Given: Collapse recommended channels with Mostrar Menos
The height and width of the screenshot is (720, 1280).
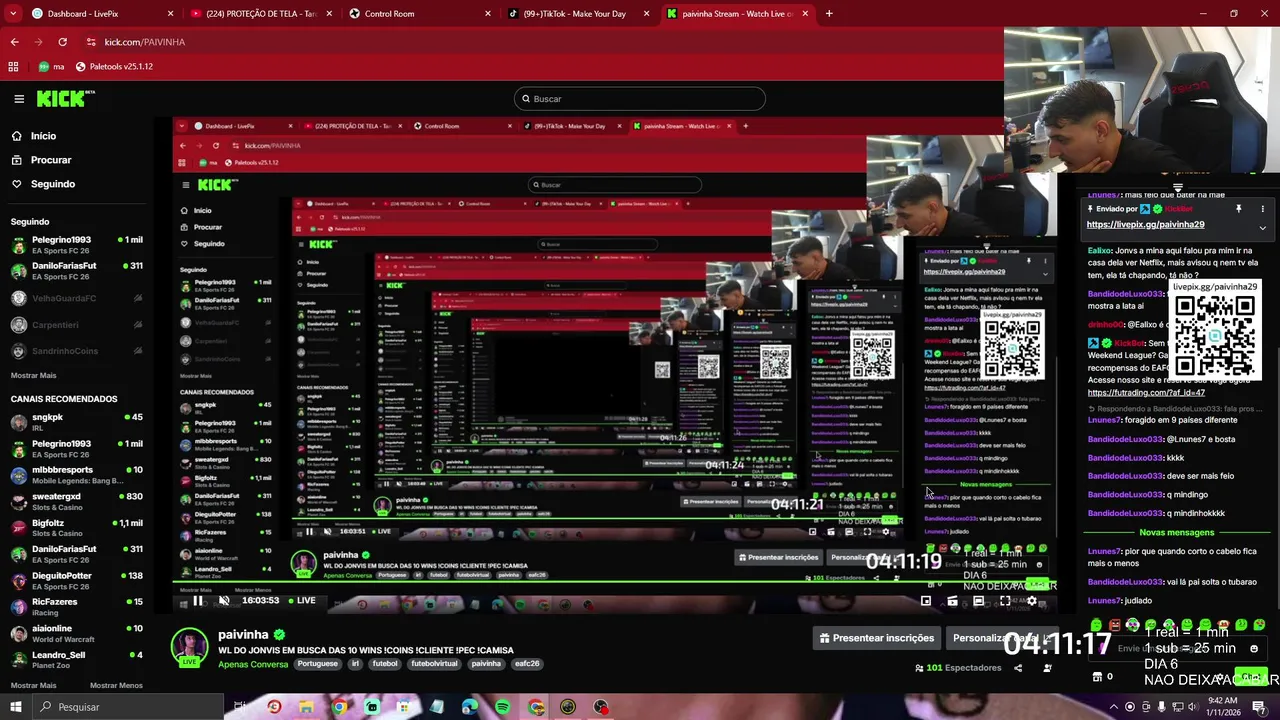Looking at the screenshot, I should [x=116, y=685].
